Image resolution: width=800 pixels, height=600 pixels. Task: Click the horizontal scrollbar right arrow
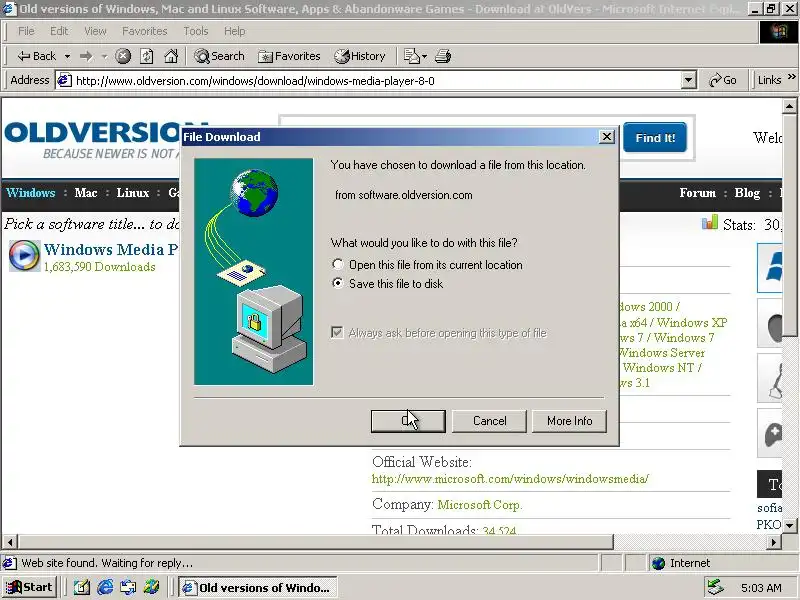[774, 541]
